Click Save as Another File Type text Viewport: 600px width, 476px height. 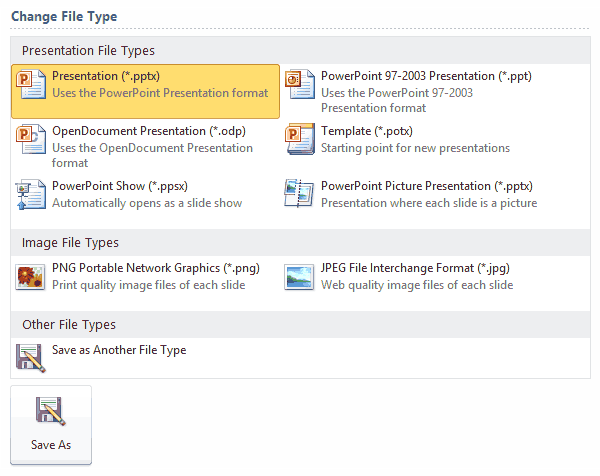119,350
